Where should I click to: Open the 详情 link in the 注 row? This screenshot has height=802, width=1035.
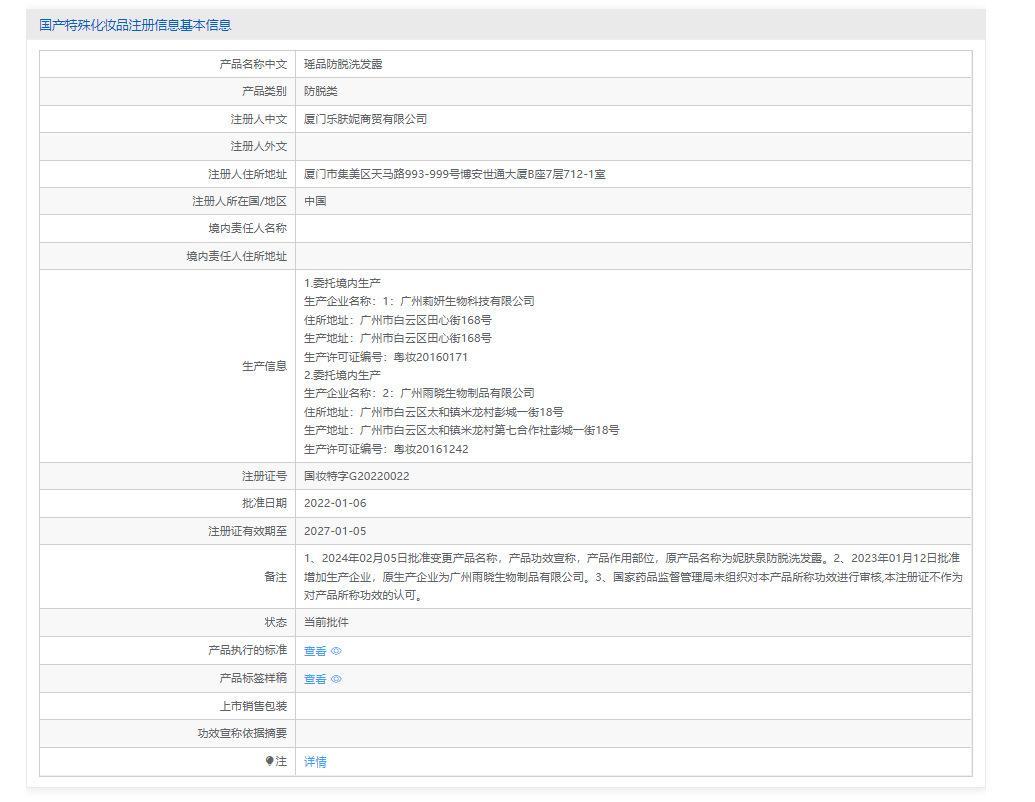click(x=315, y=762)
